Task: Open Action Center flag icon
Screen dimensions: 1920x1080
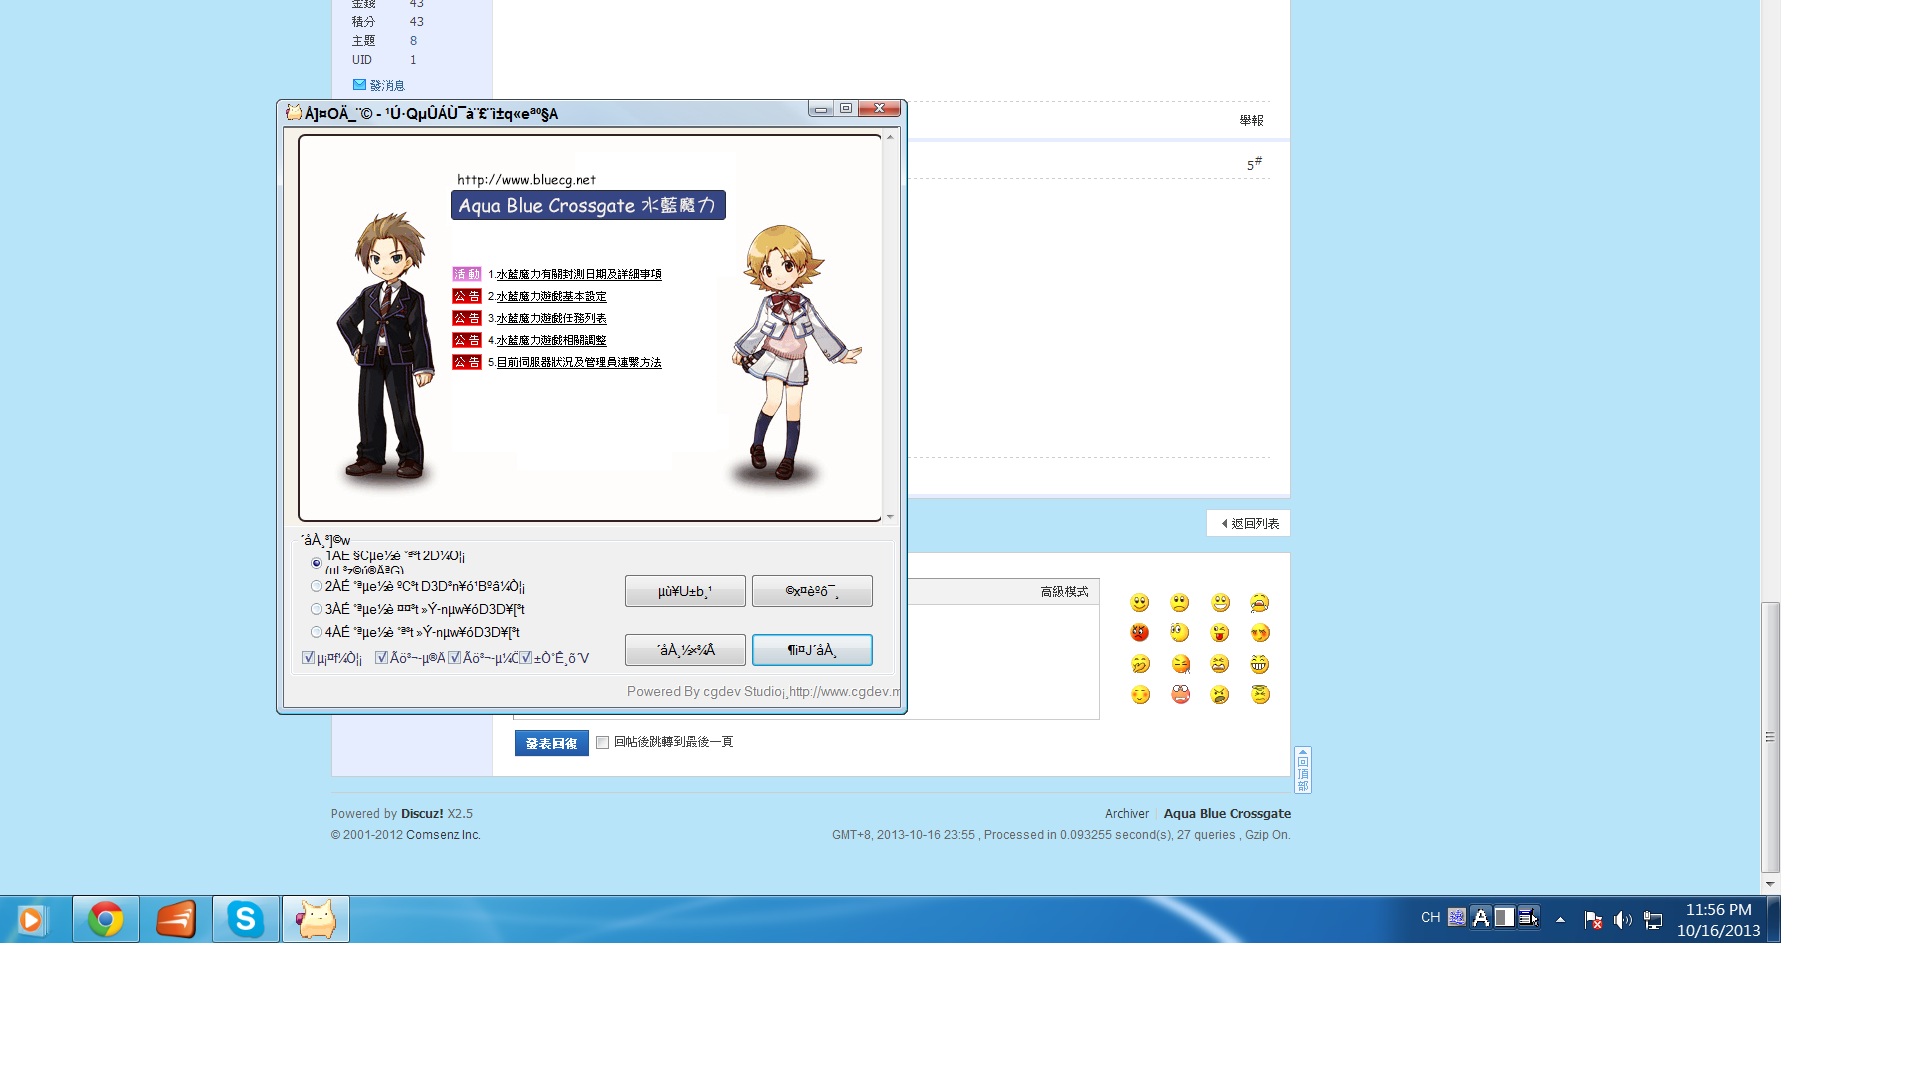Action: (1594, 920)
